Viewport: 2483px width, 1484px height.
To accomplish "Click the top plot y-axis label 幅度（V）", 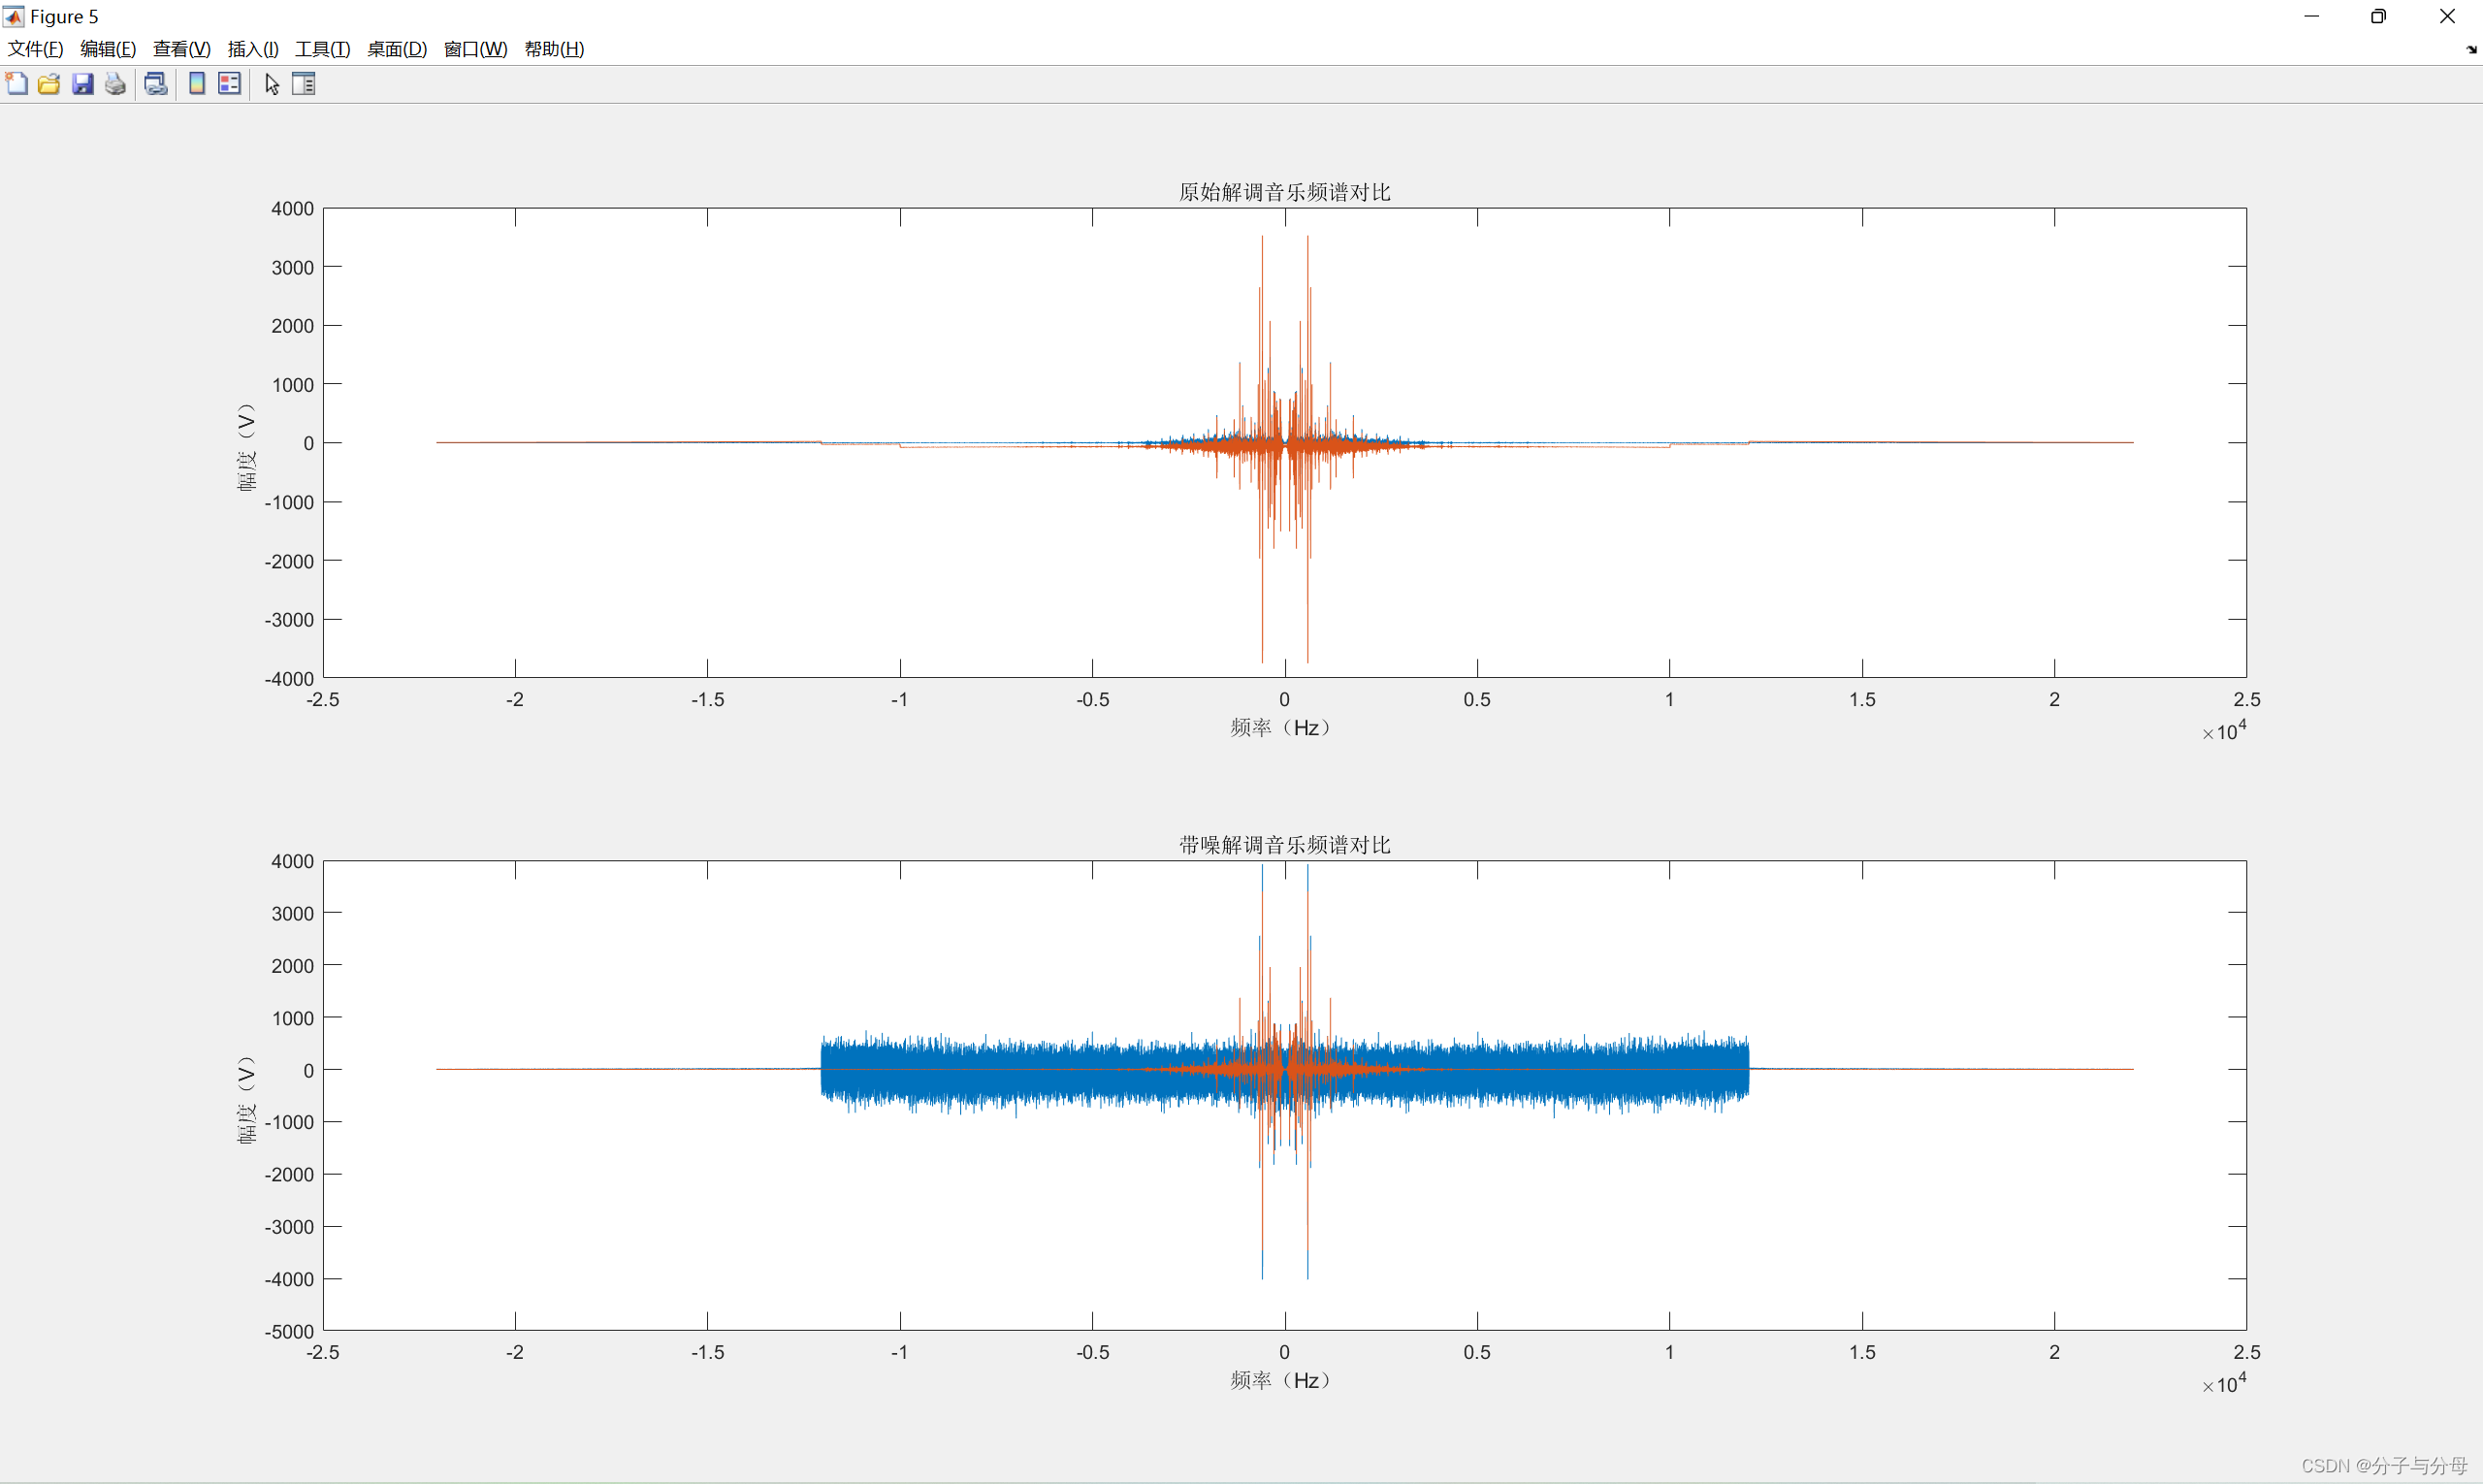I will [x=246, y=447].
